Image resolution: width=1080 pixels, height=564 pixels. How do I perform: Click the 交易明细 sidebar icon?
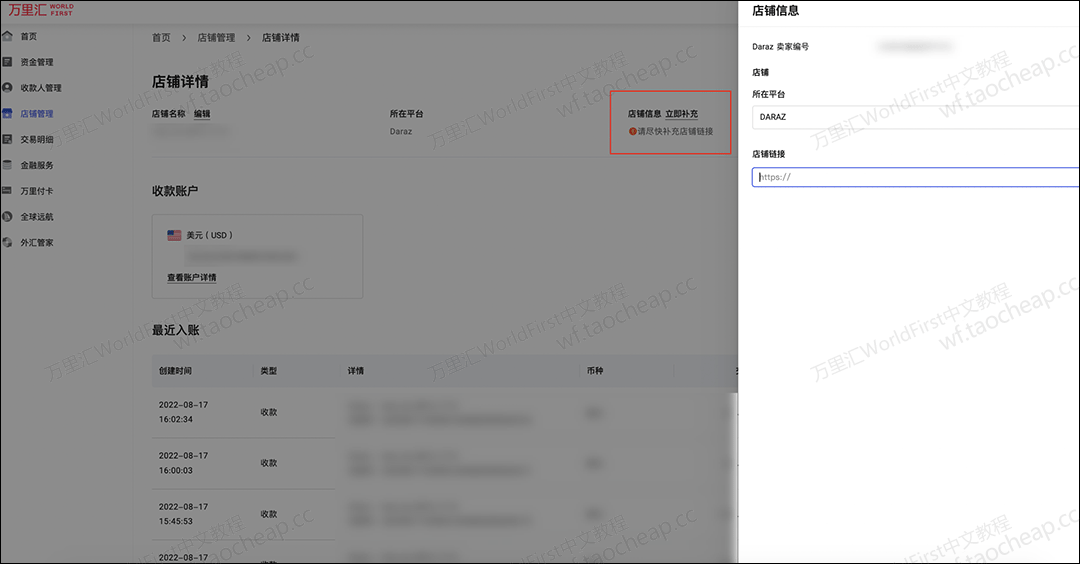[x=7, y=139]
